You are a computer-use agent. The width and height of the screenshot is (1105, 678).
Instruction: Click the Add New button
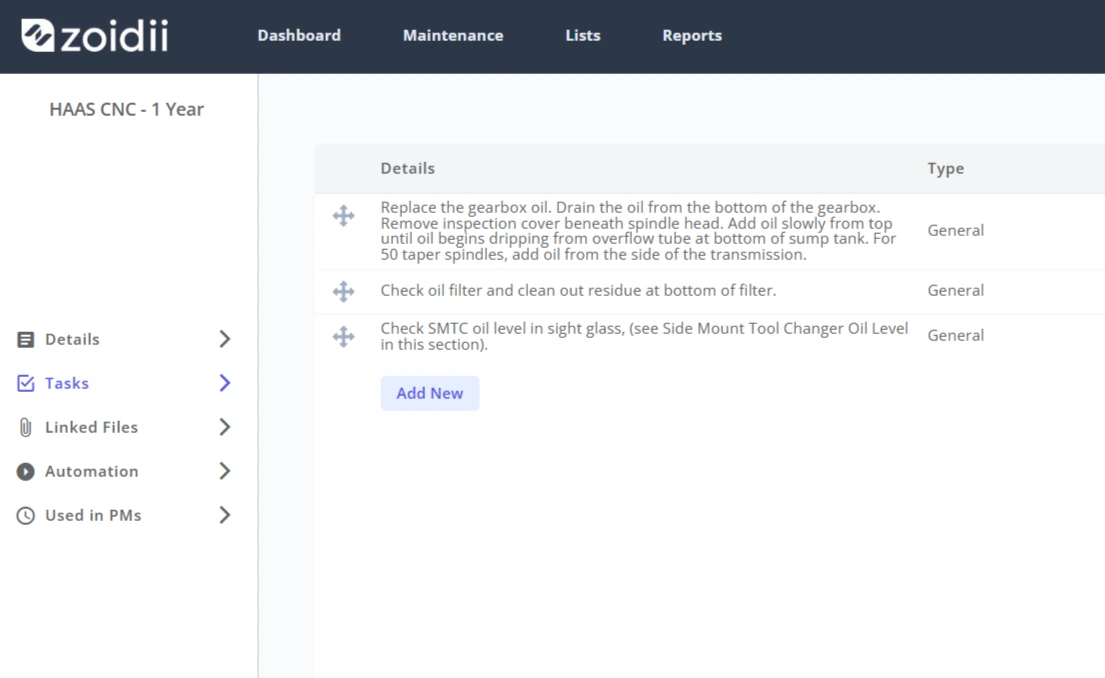pos(430,393)
